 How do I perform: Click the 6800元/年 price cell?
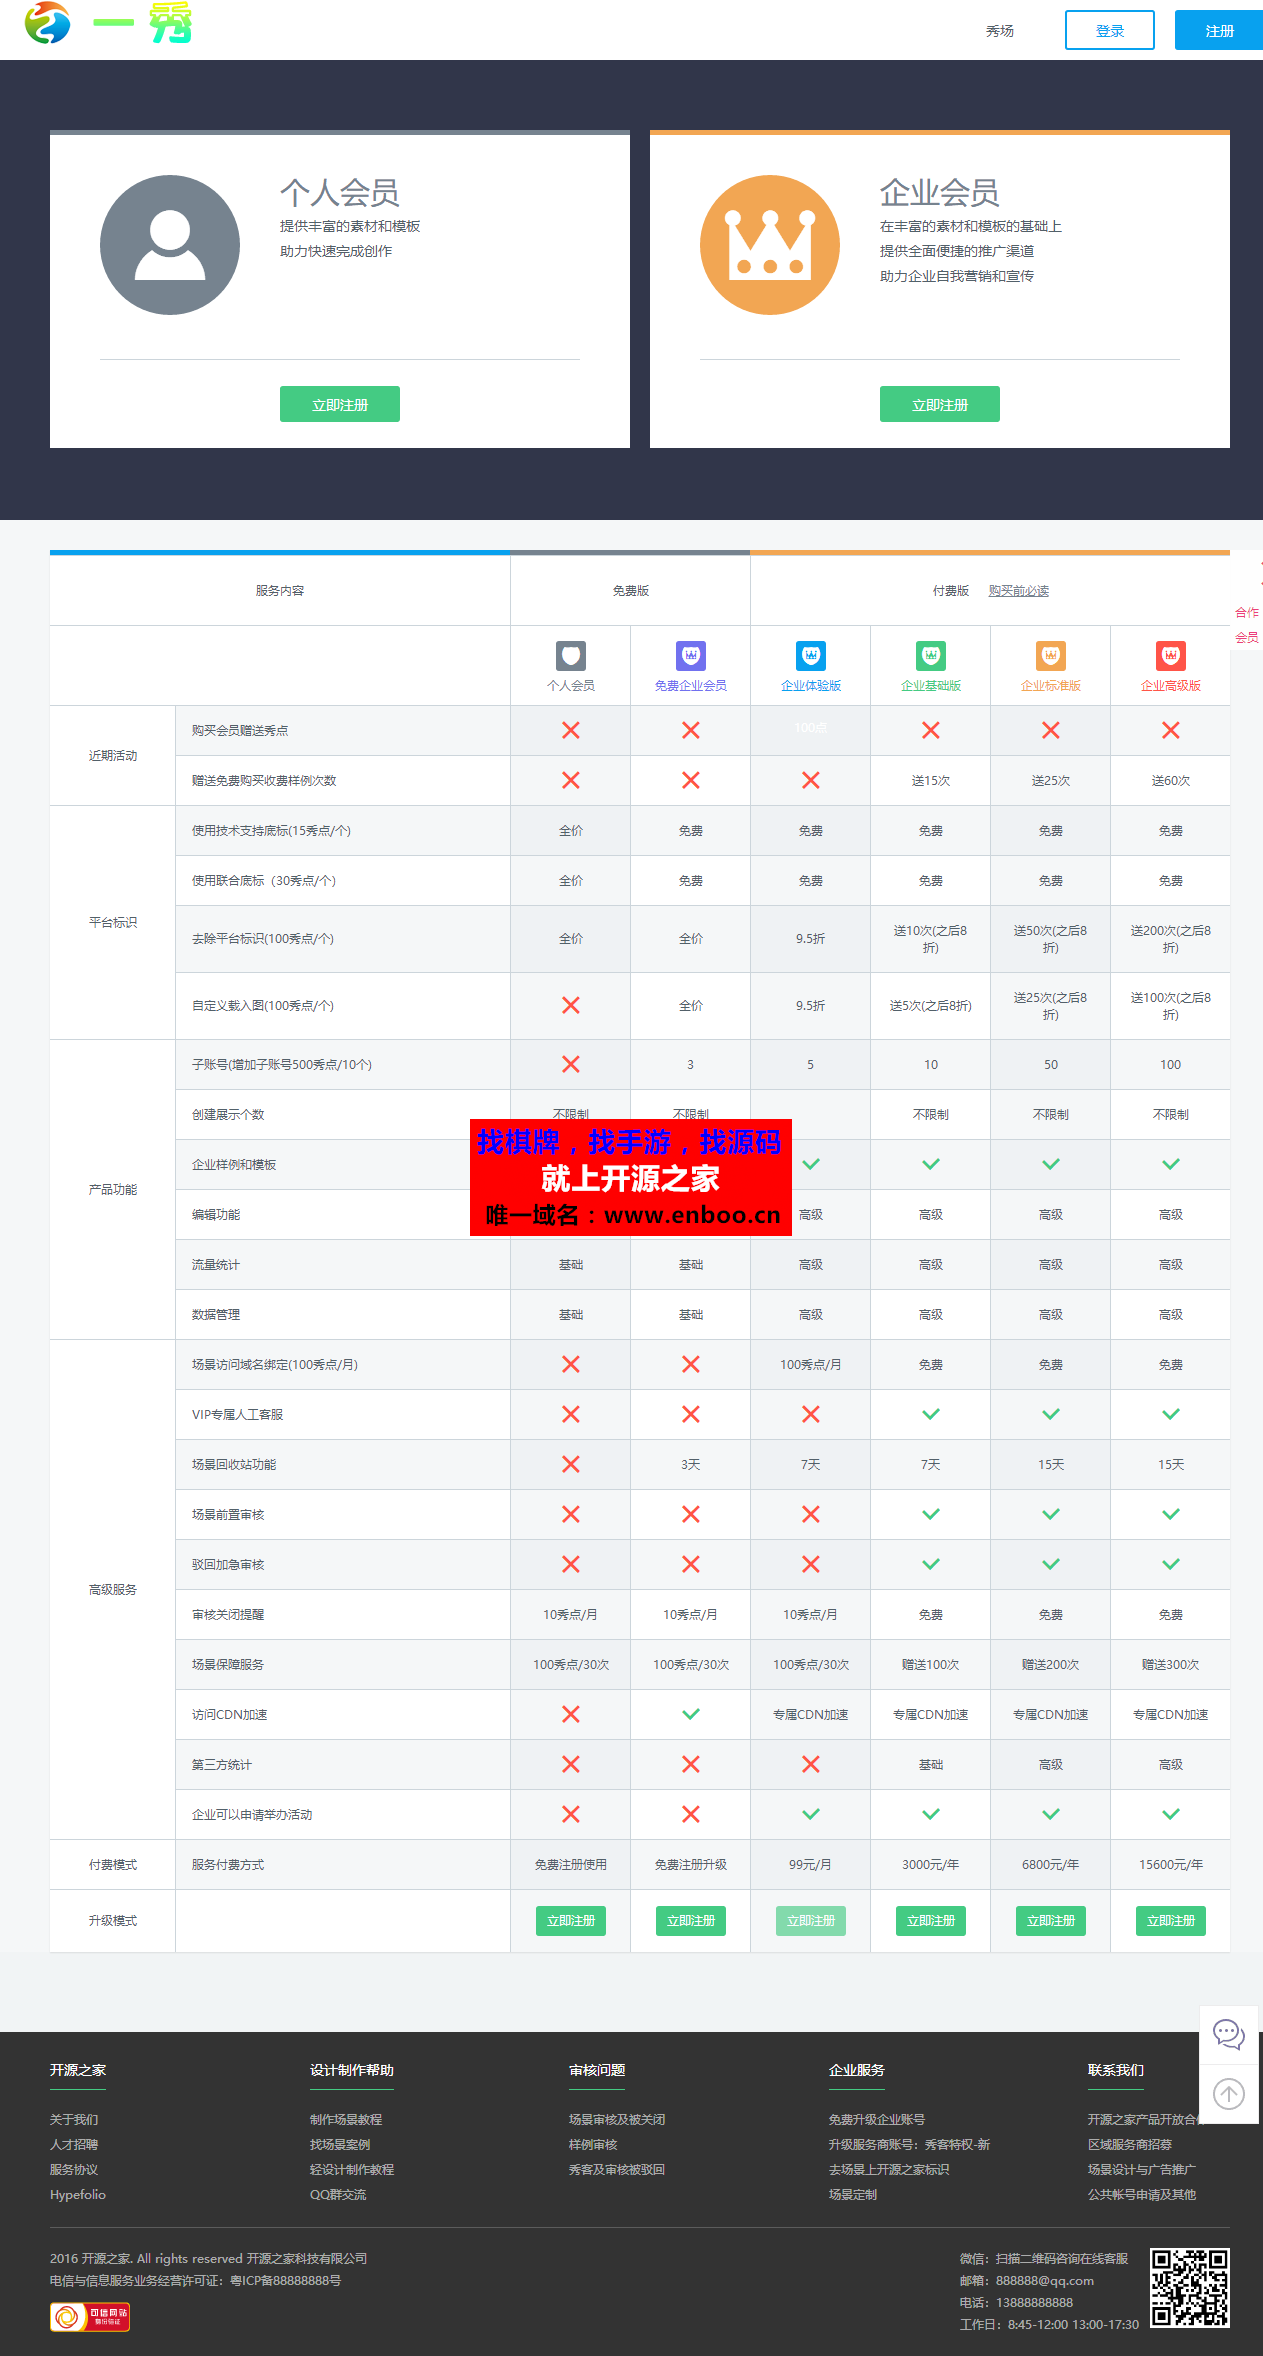[1051, 1865]
